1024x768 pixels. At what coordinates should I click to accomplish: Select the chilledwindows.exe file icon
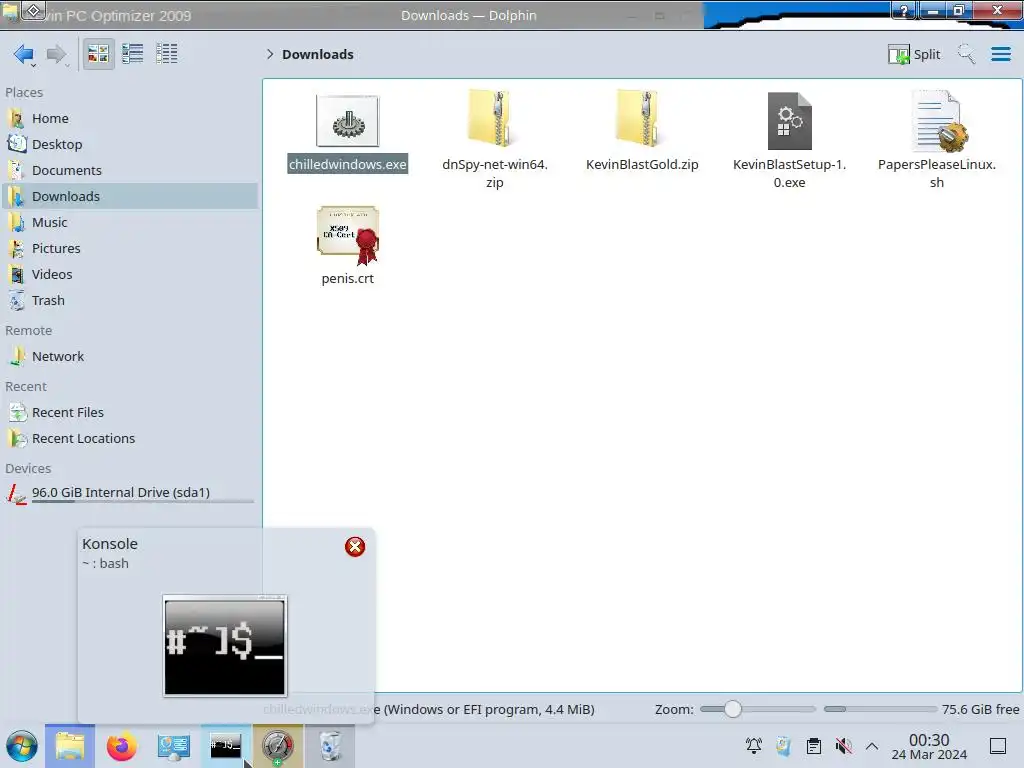347,121
